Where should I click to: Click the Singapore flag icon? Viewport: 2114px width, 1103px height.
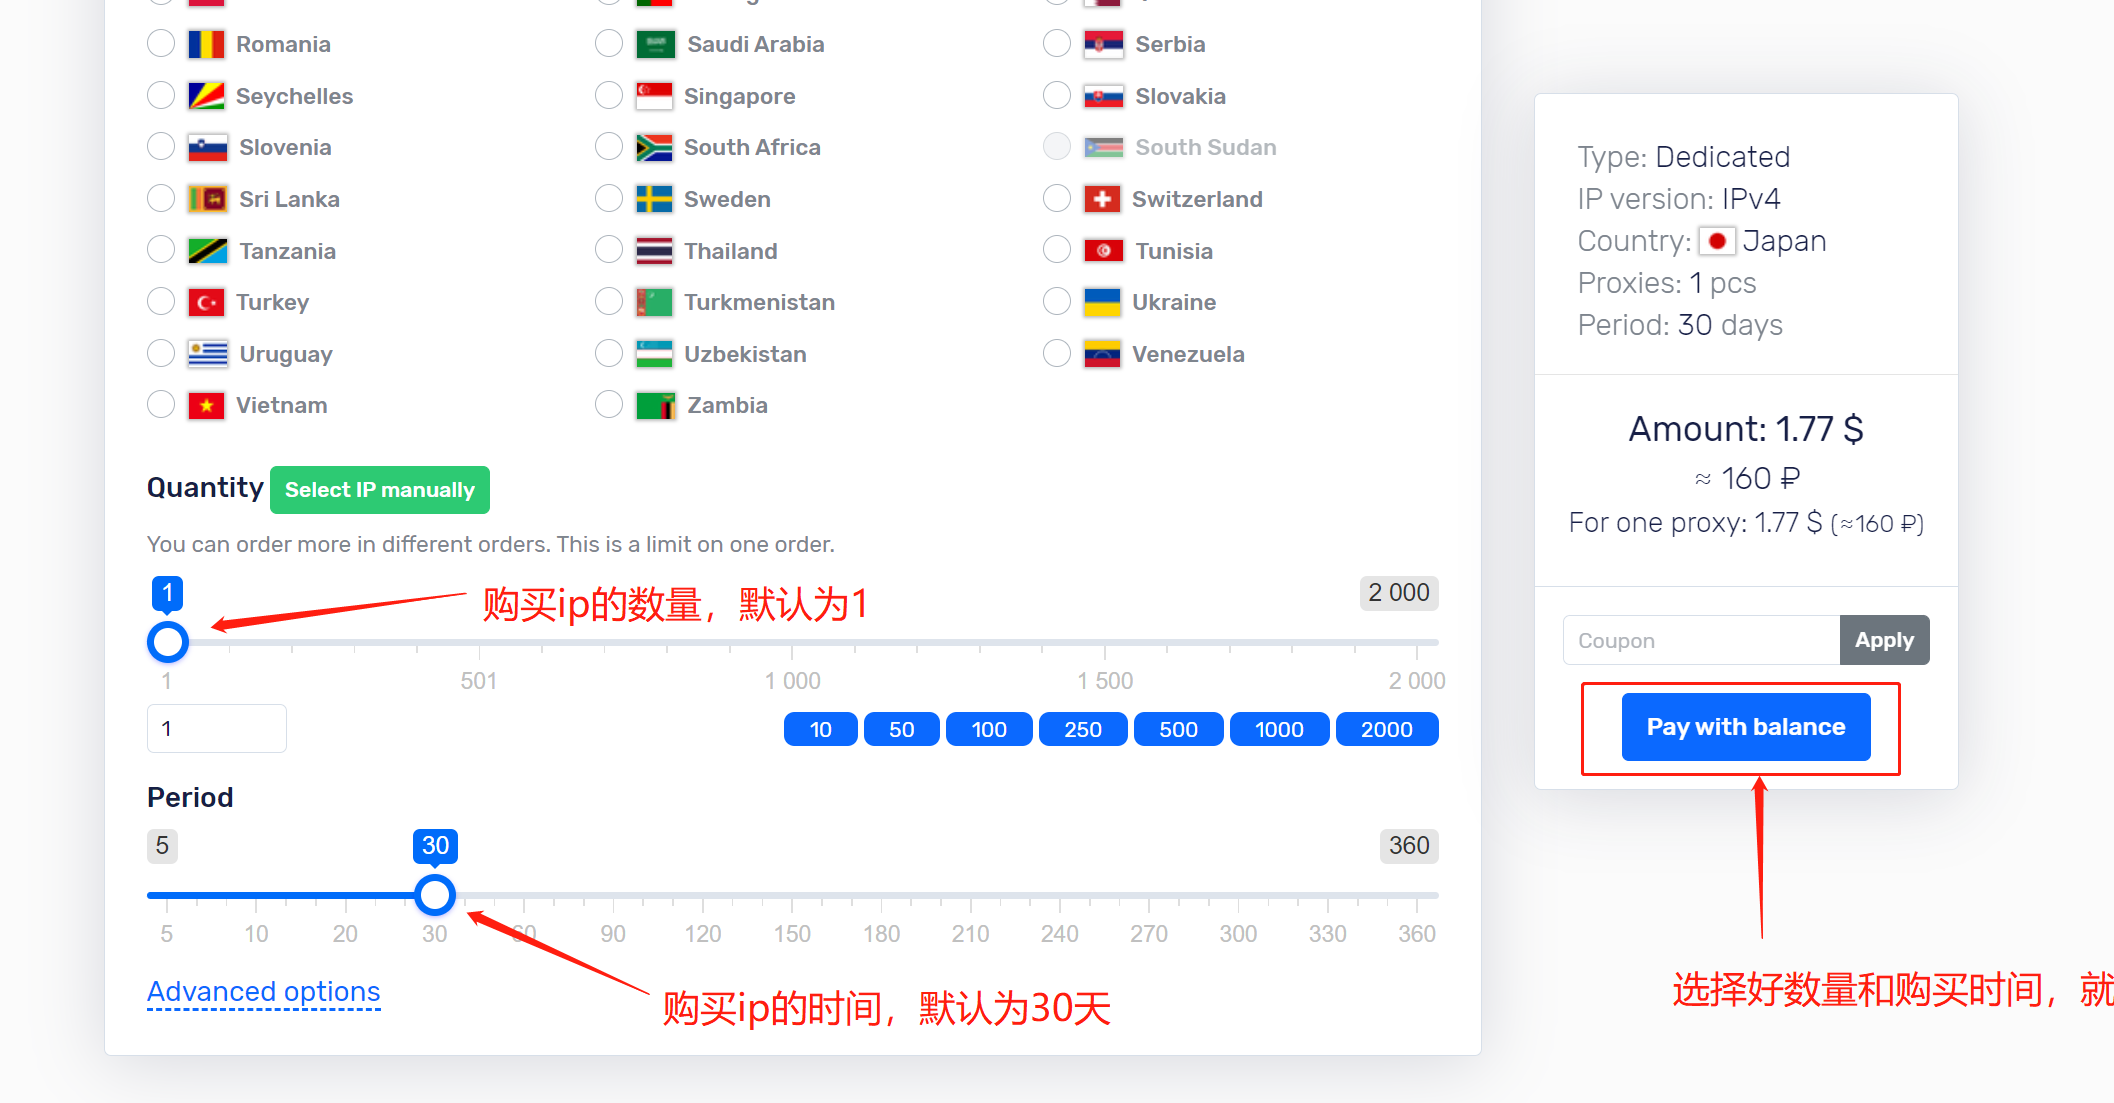655,96
